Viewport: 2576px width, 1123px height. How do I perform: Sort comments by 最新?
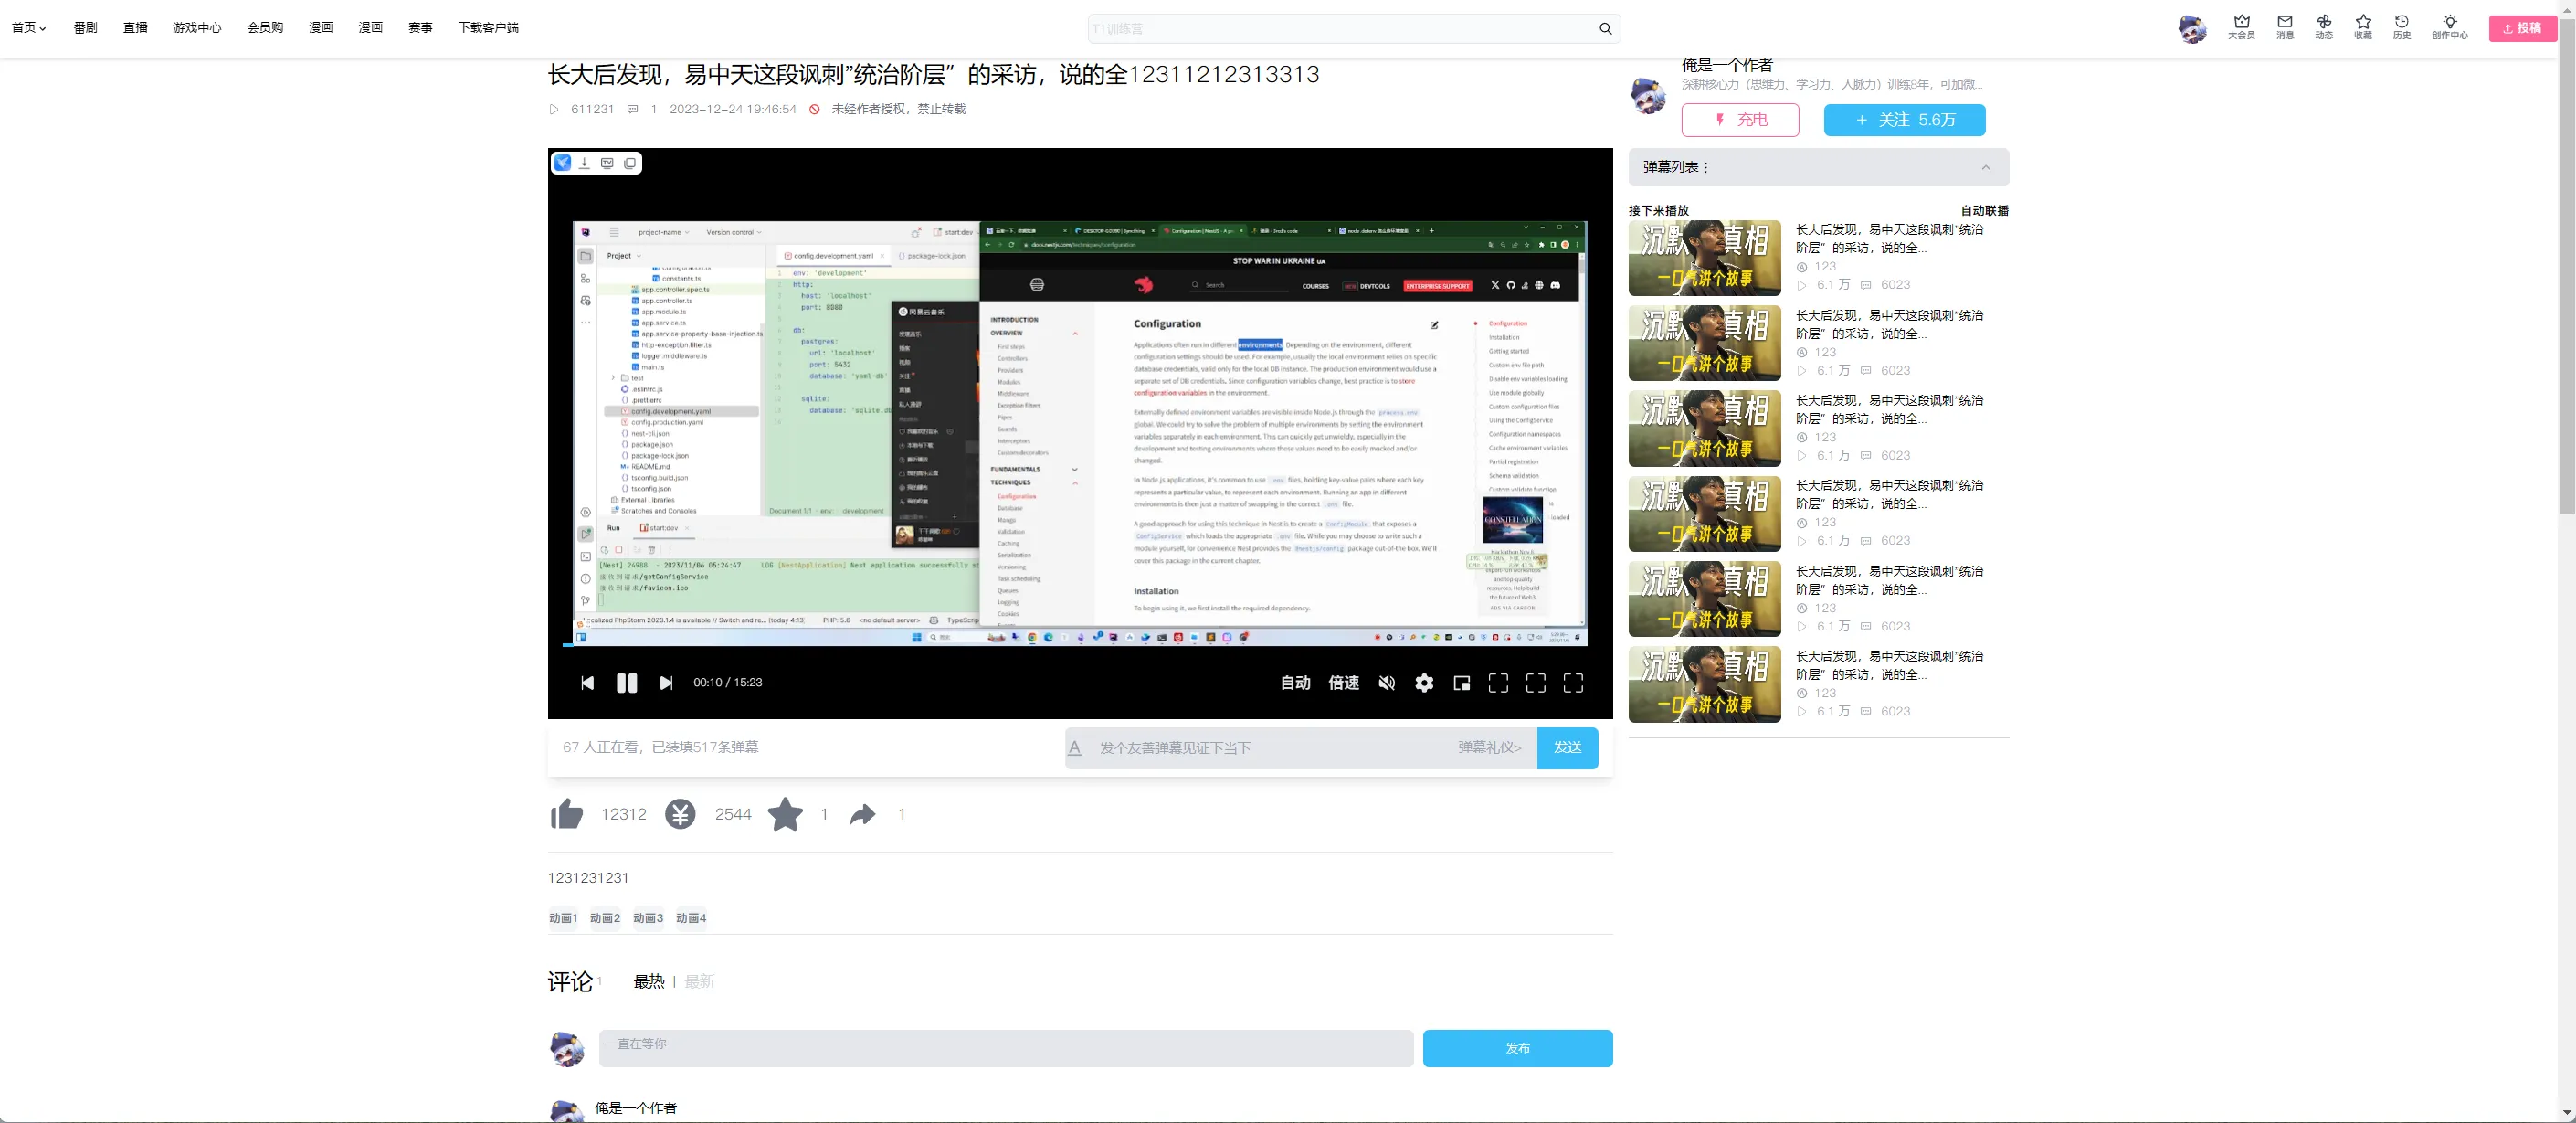(x=700, y=982)
